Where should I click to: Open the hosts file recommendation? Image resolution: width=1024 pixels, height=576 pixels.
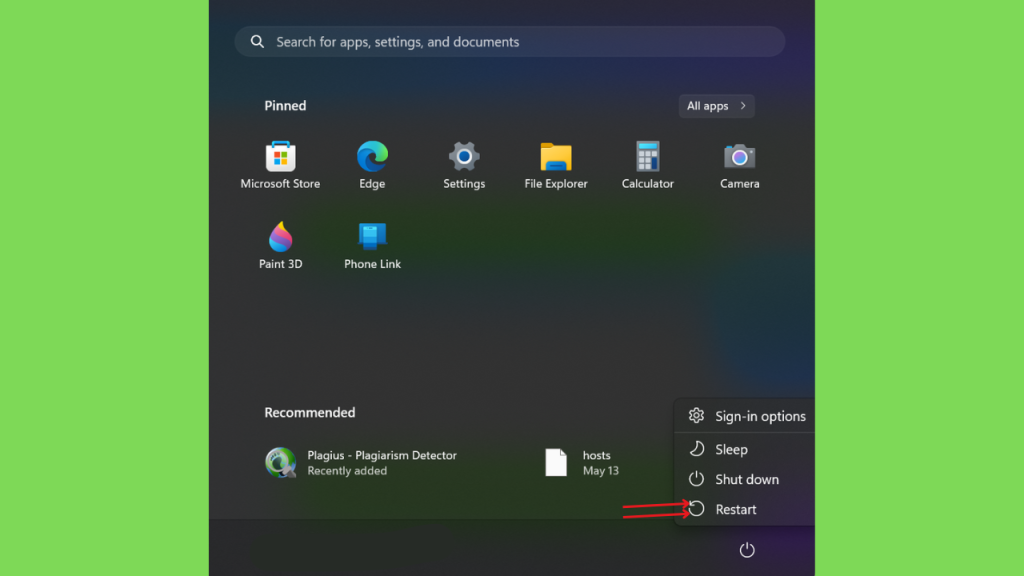[x=582, y=462]
